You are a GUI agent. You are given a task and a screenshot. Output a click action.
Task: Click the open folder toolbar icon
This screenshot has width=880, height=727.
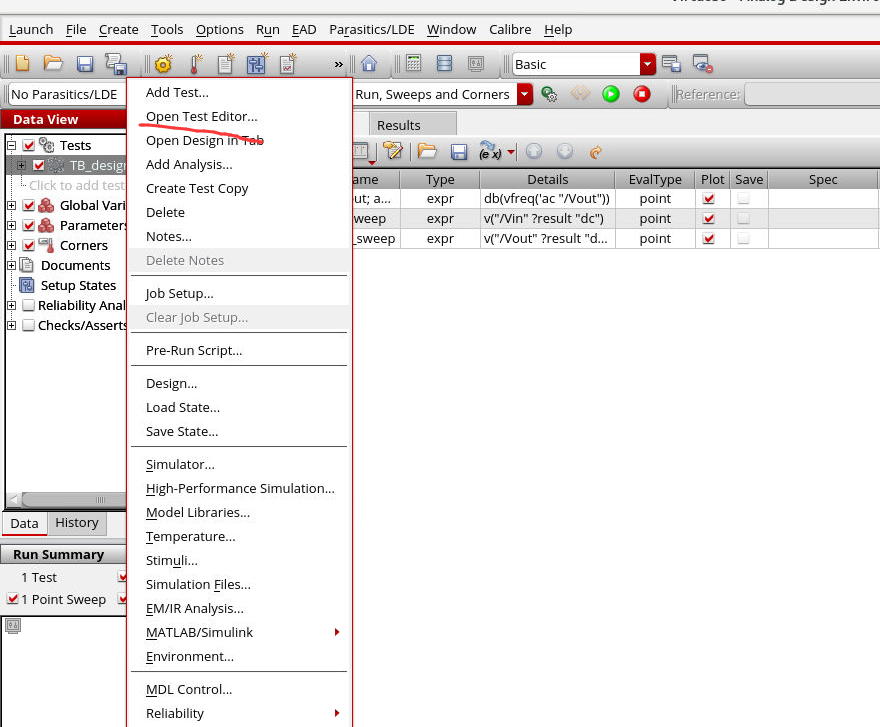click(53, 63)
